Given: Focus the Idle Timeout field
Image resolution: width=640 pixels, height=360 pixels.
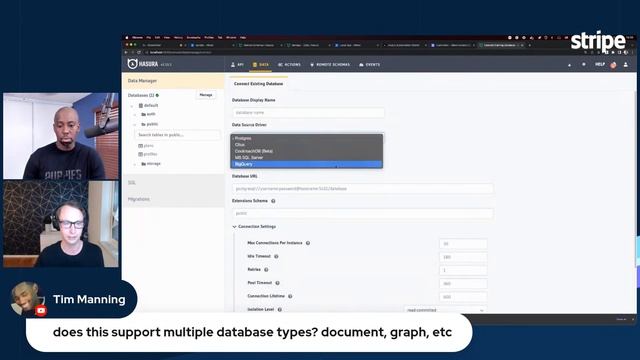Looking at the screenshot, I should 463,257.
